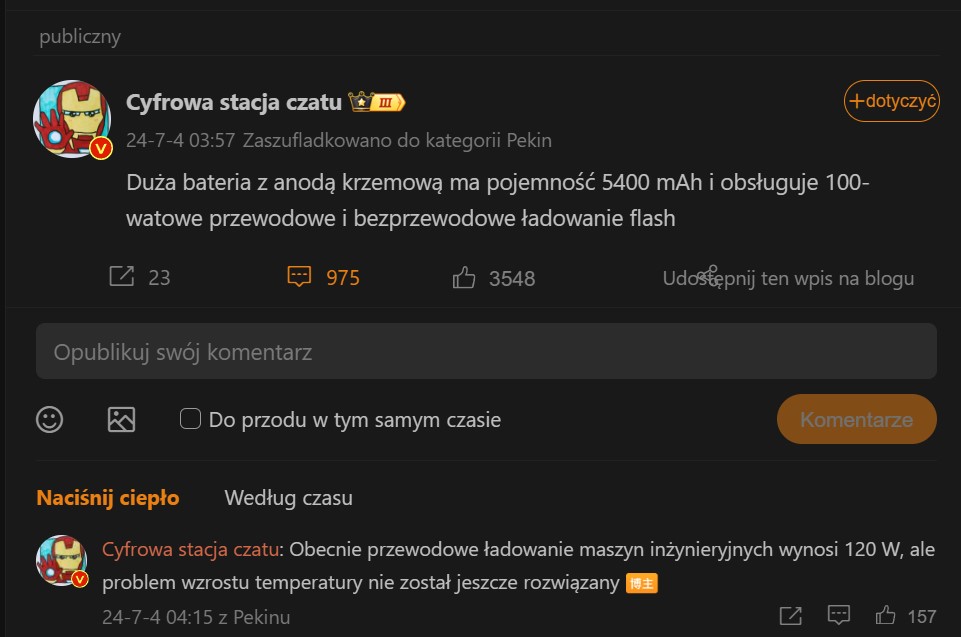Click the share icon beside "Udostępnij ten wpis"

[x=709, y=274]
